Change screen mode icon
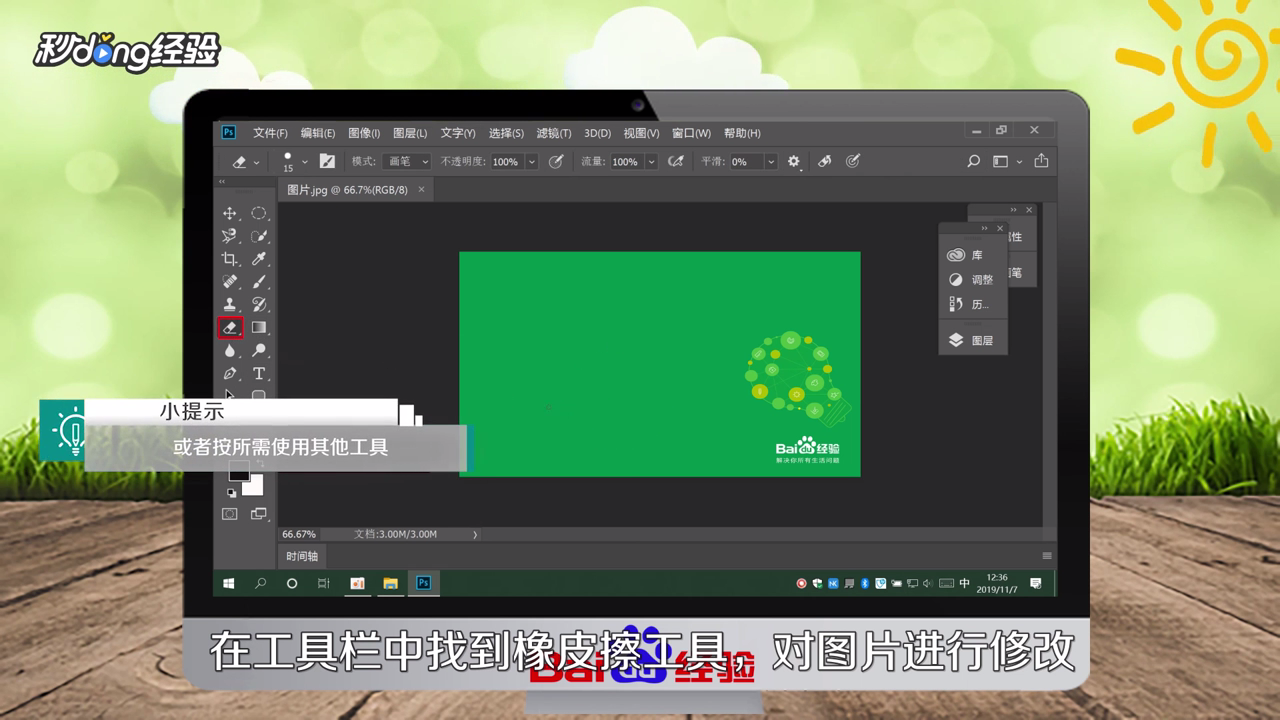This screenshot has height=720, width=1280. coord(259,514)
